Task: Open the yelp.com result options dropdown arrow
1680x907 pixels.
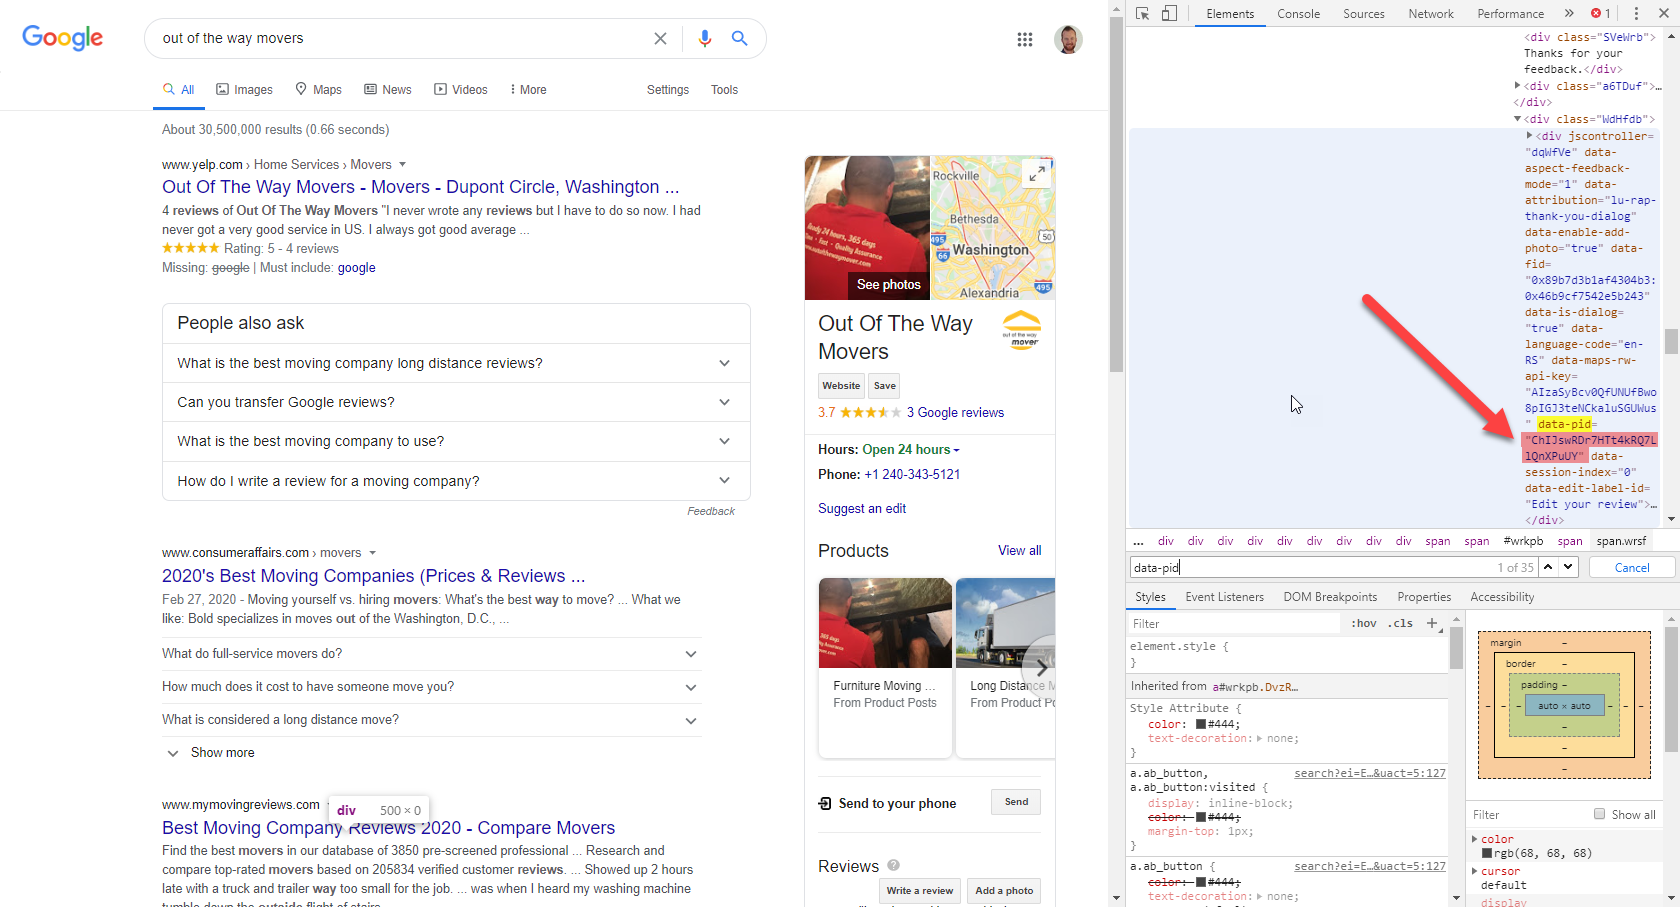Action: [403, 164]
